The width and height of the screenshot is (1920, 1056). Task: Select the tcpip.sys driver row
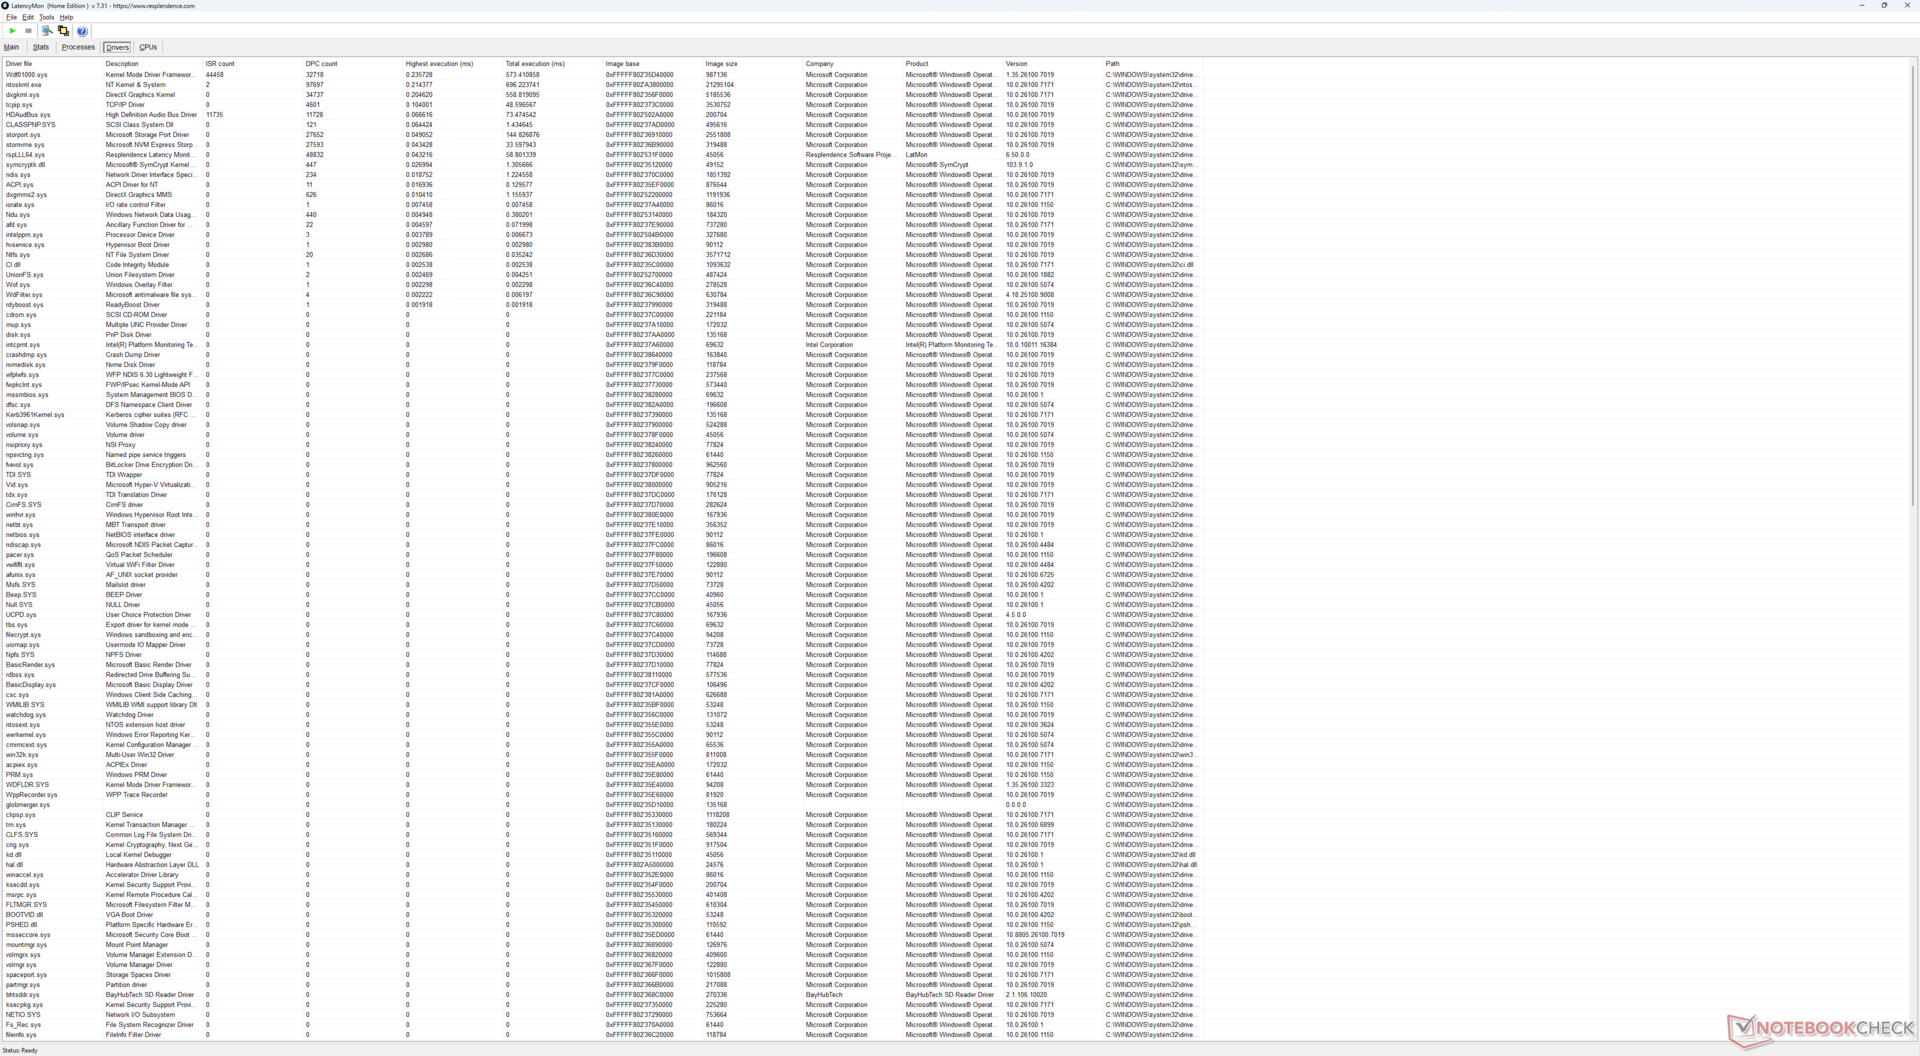[x=602, y=105]
